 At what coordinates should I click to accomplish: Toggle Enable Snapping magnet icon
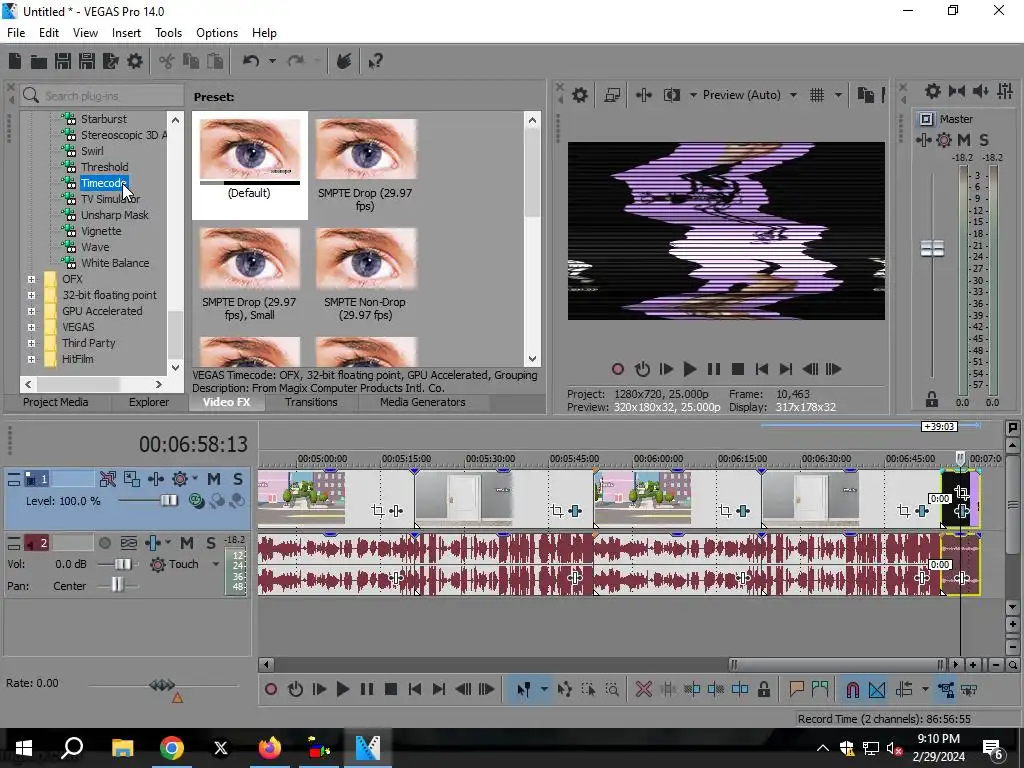click(x=852, y=690)
